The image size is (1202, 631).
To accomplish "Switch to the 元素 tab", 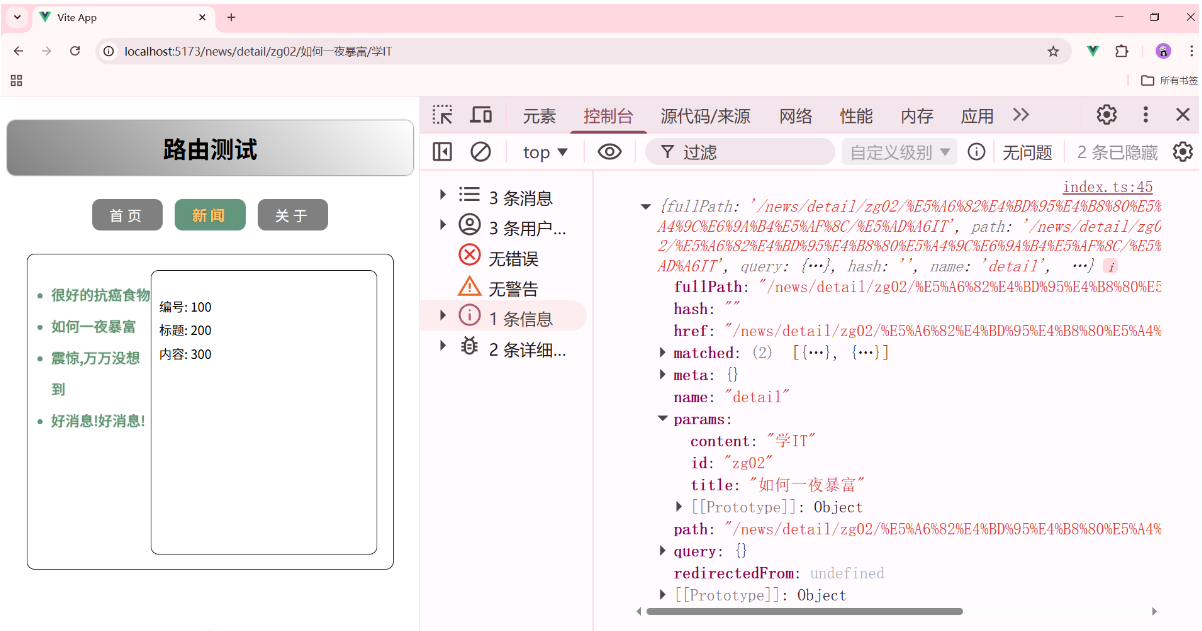I will [539, 116].
